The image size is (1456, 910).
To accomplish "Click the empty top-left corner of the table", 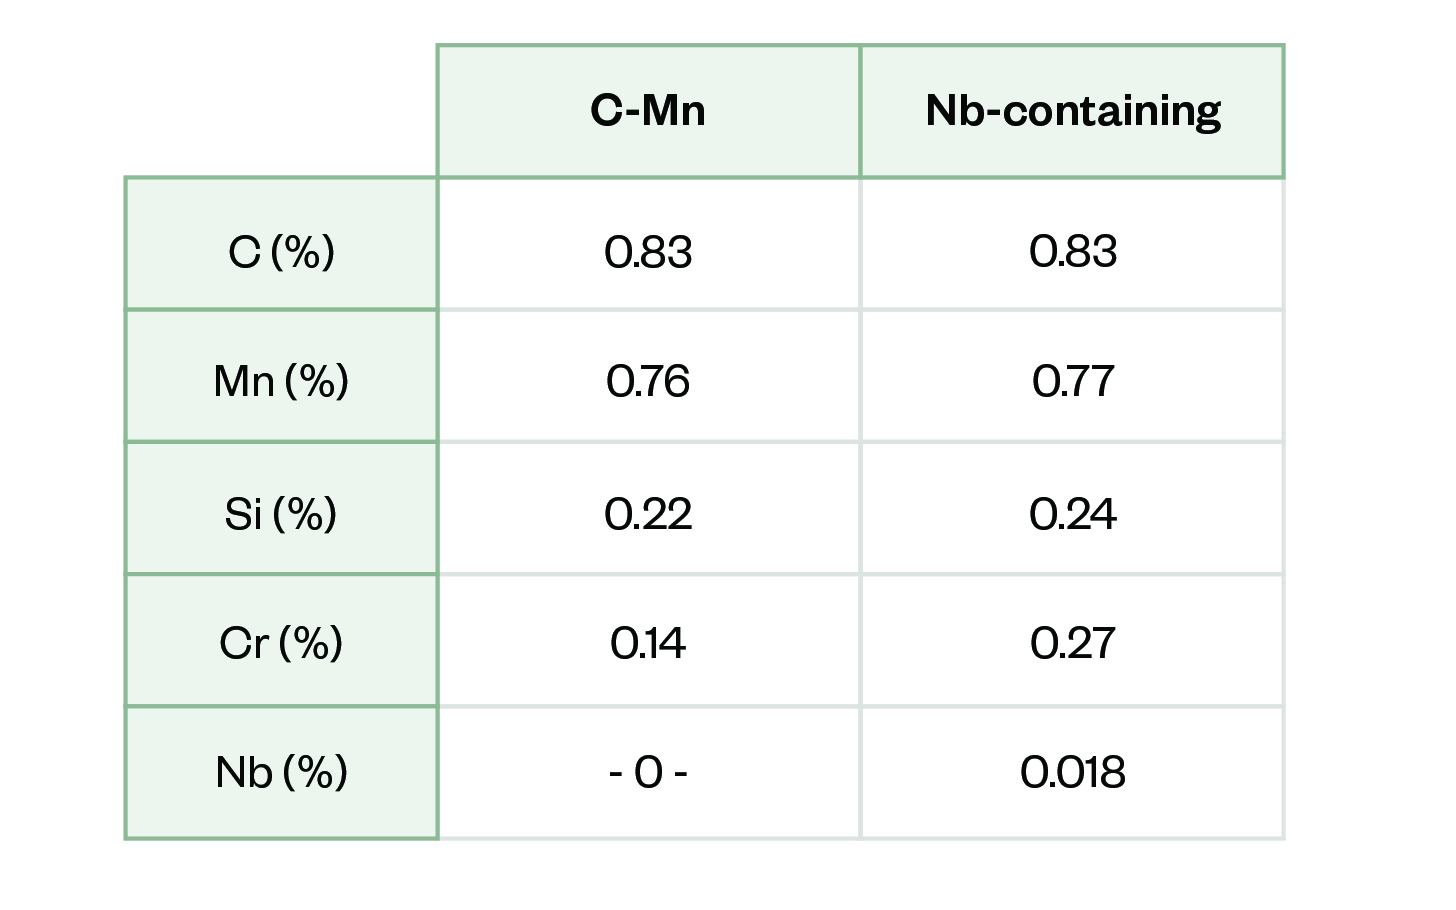I will (281, 111).
